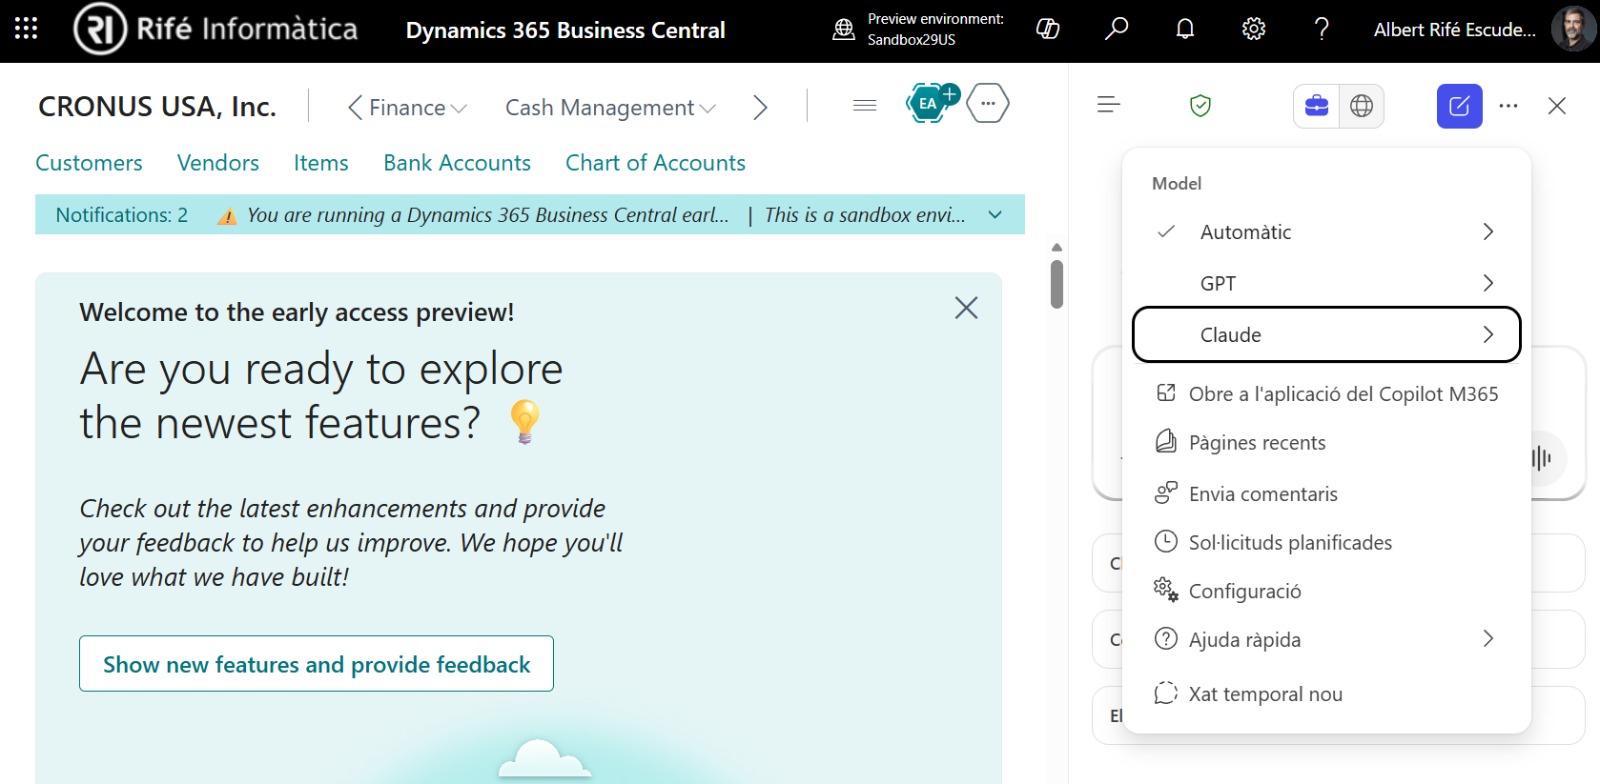Dismiss the early access preview card

pyautogui.click(x=966, y=308)
